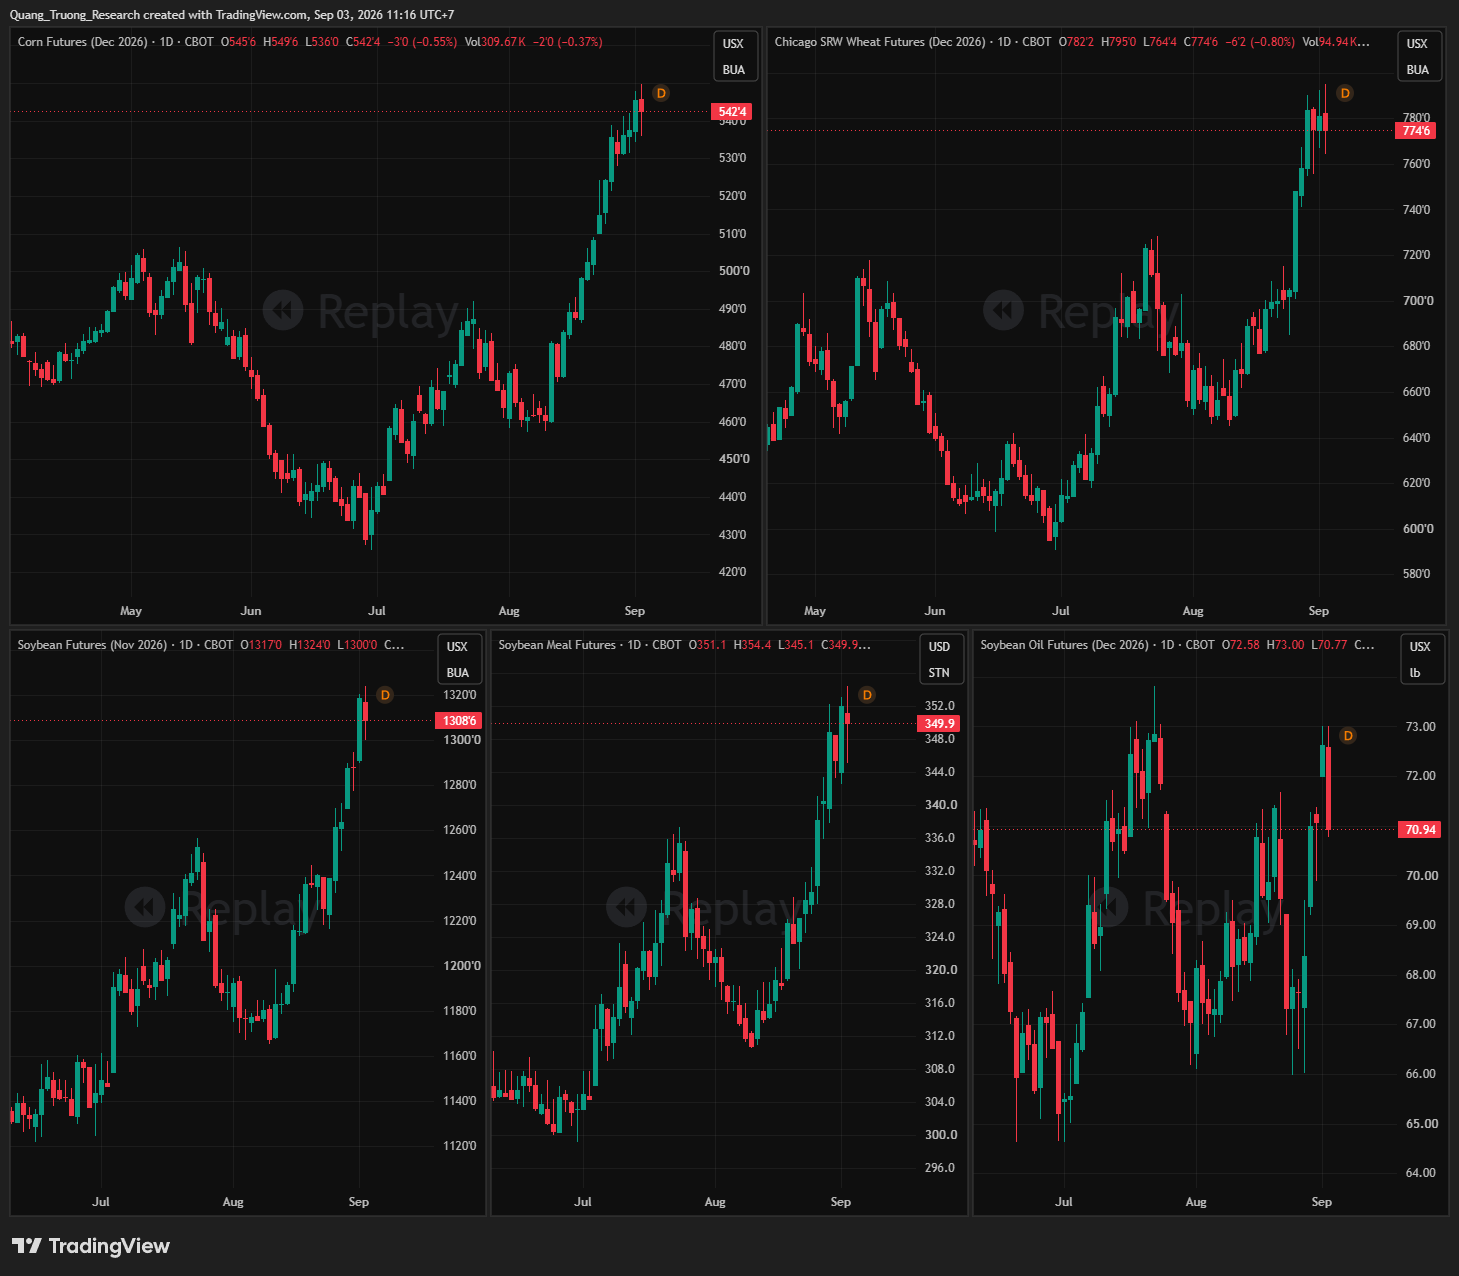Click the Replay watermark icon on Corn chart

283,311
